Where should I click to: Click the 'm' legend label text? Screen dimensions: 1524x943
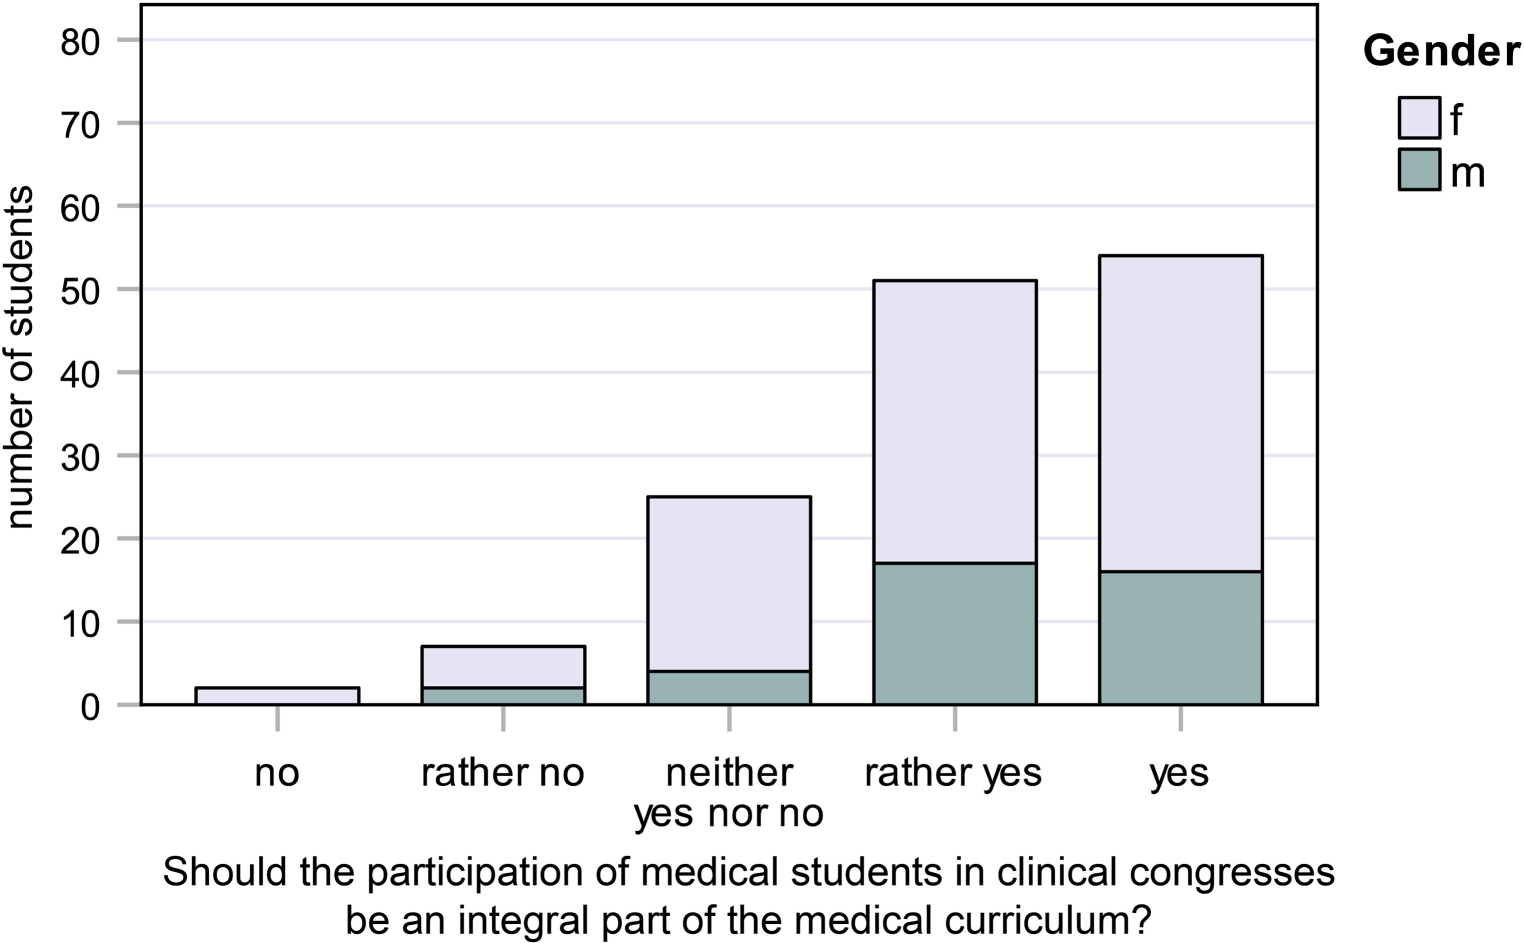tap(1467, 173)
